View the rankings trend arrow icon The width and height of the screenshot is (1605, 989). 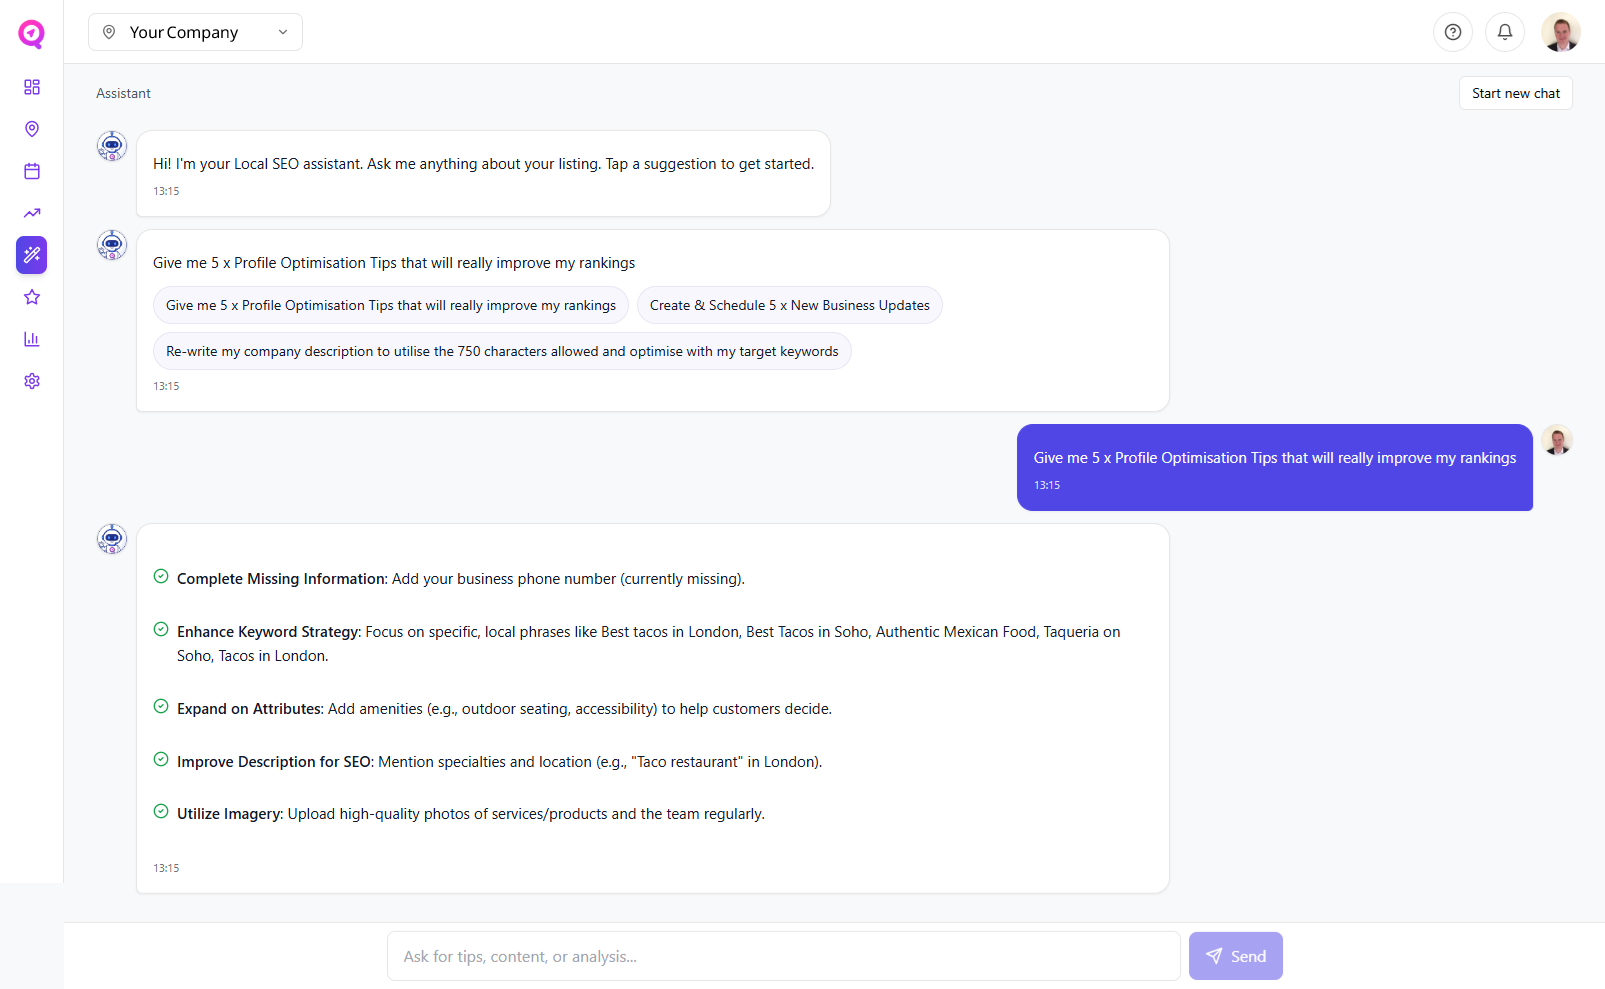click(x=31, y=213)
